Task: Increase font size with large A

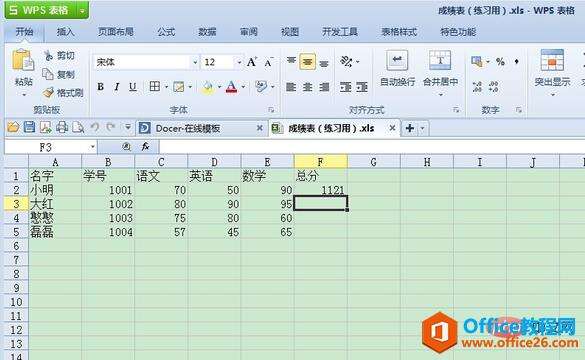Action: point(252,62)
